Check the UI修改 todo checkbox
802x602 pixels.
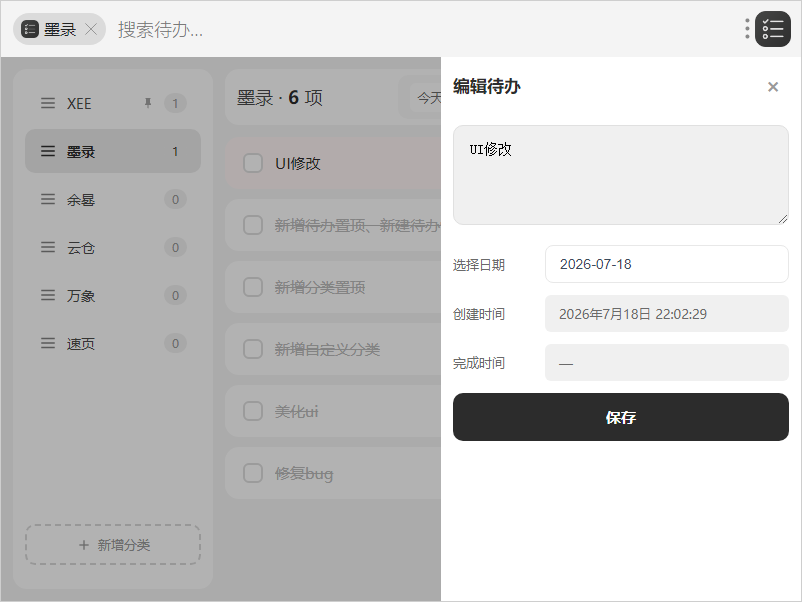click(253, 163)
